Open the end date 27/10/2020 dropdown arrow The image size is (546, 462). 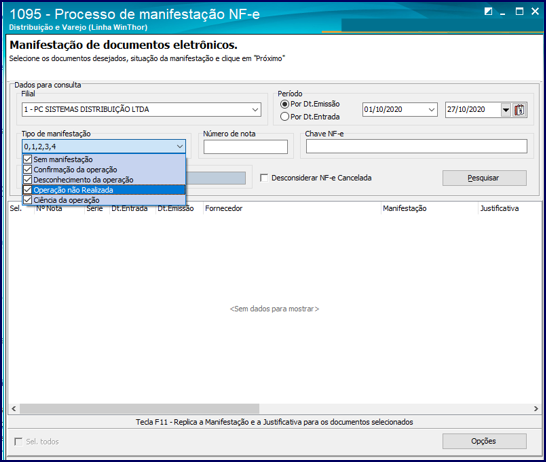(x=506, y=110)
